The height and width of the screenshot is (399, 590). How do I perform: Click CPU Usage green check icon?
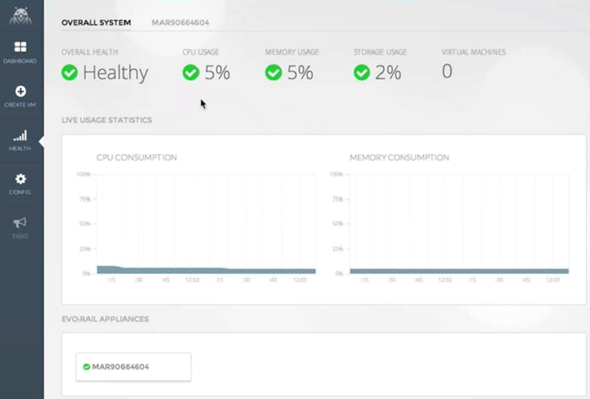(191, 72)
